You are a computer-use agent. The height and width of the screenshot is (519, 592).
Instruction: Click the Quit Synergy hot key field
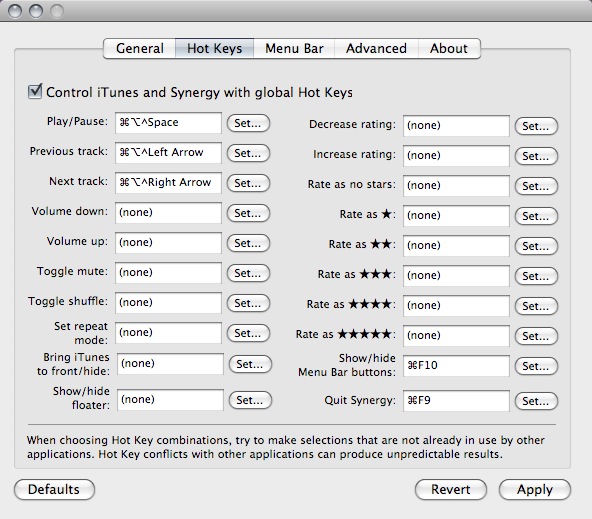tap(456, 400)
